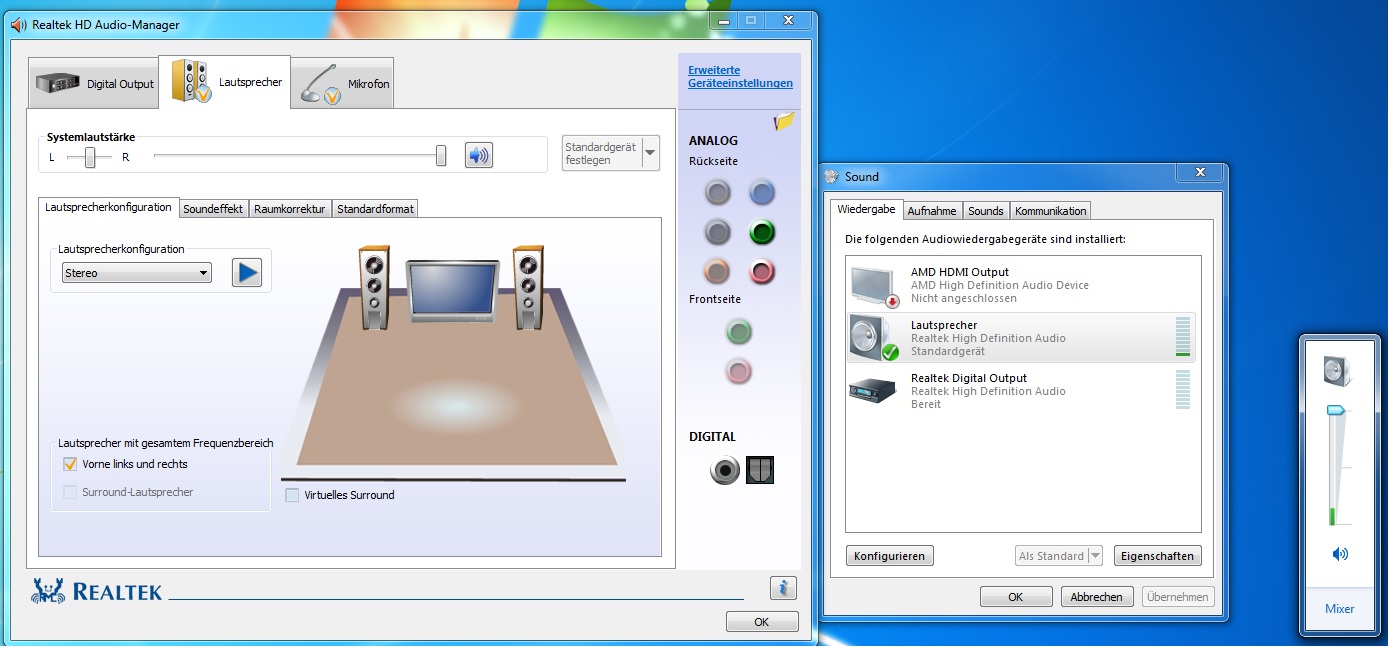Viewport: 1388px width, 648px height.
Task: Toggle the Surround-Lautsprecher checkbox
Action: pos(70,492)
